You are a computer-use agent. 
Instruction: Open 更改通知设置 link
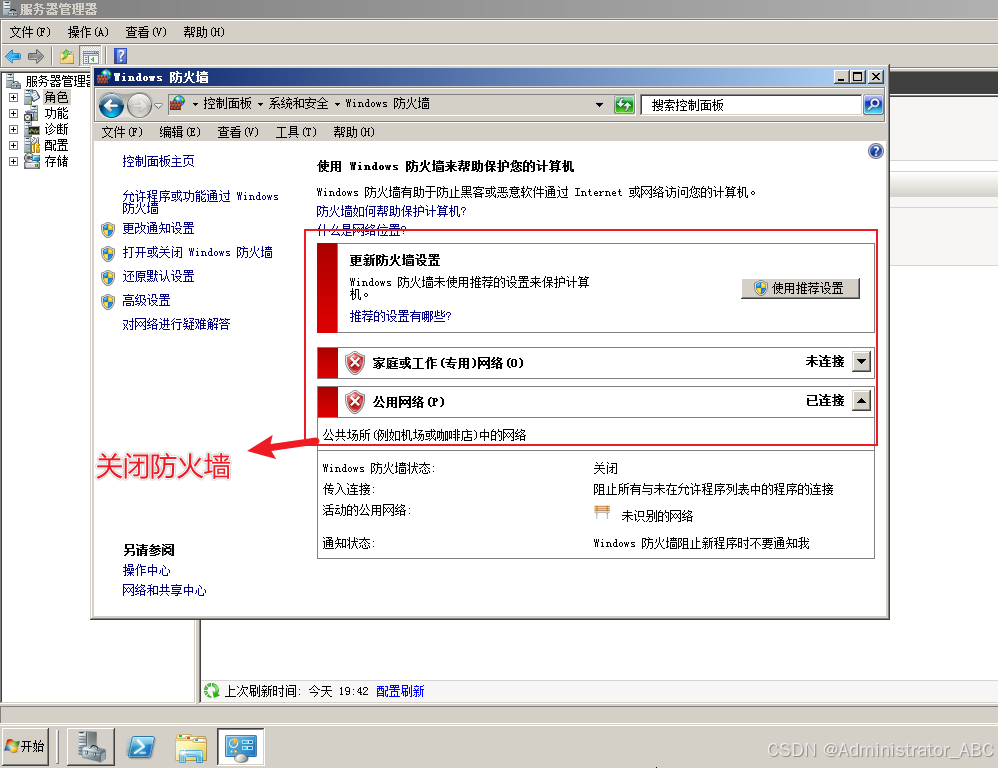tap(158, 228)
